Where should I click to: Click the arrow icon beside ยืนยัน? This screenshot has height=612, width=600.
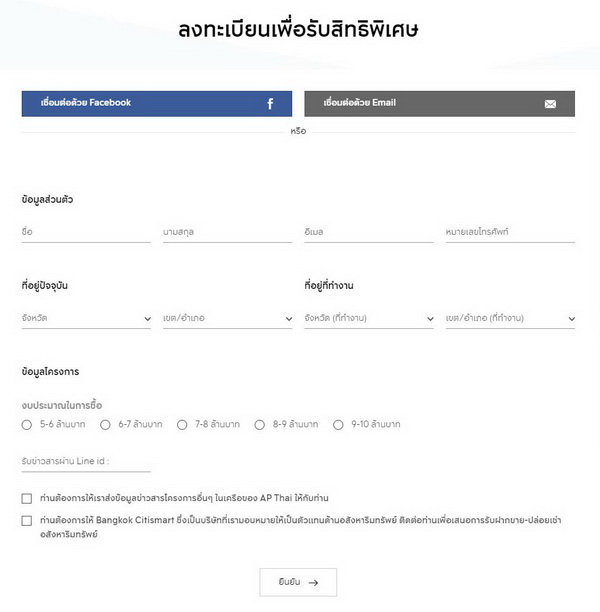314,582
